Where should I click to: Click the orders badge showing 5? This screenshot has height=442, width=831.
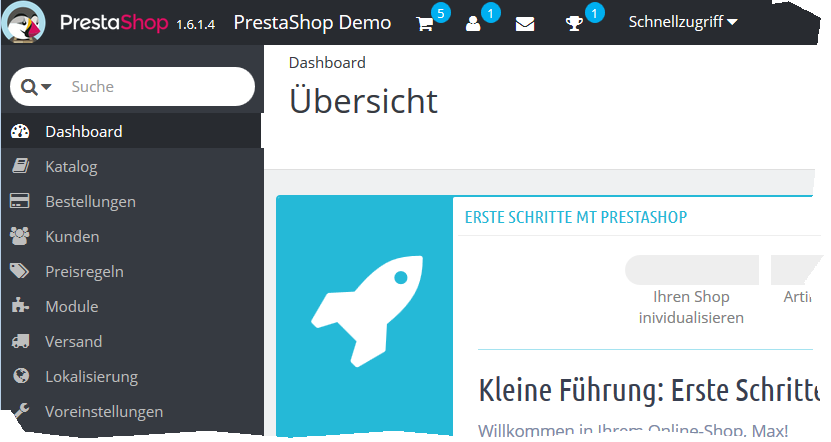(441, 13)
